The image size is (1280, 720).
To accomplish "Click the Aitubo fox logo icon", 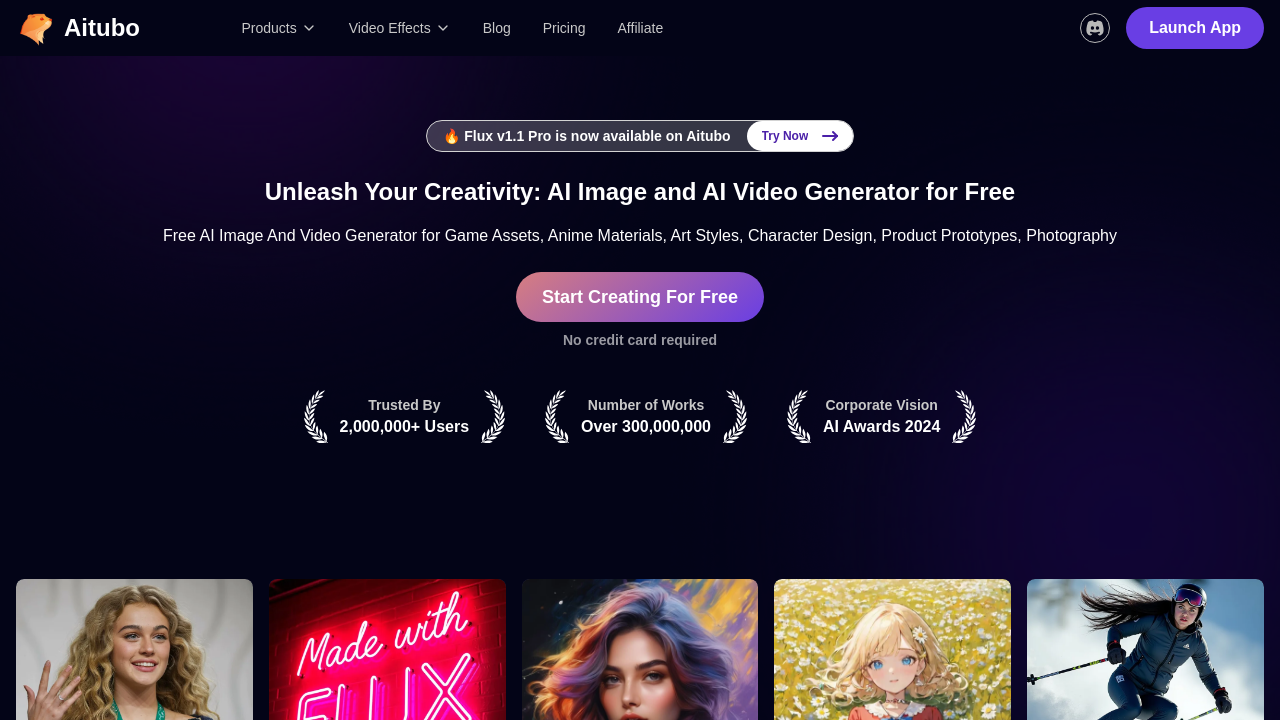I will (36, 28).
